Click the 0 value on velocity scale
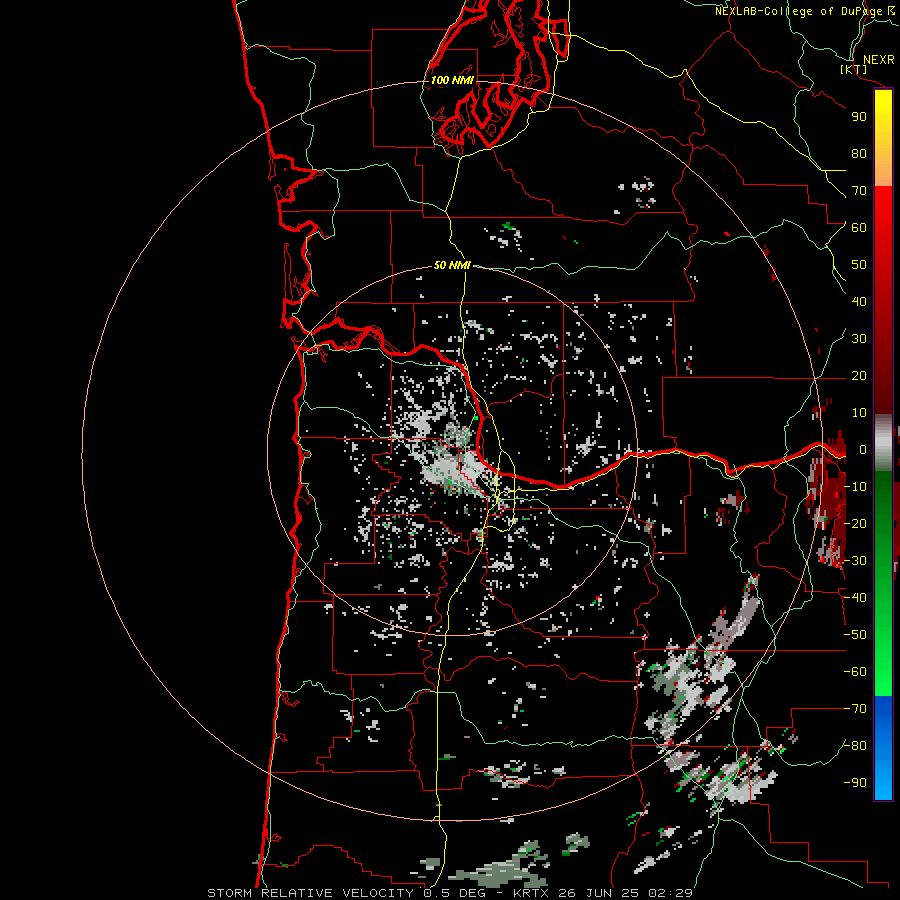The height and width of the screenshot is (900, 900). pos(863,450)
